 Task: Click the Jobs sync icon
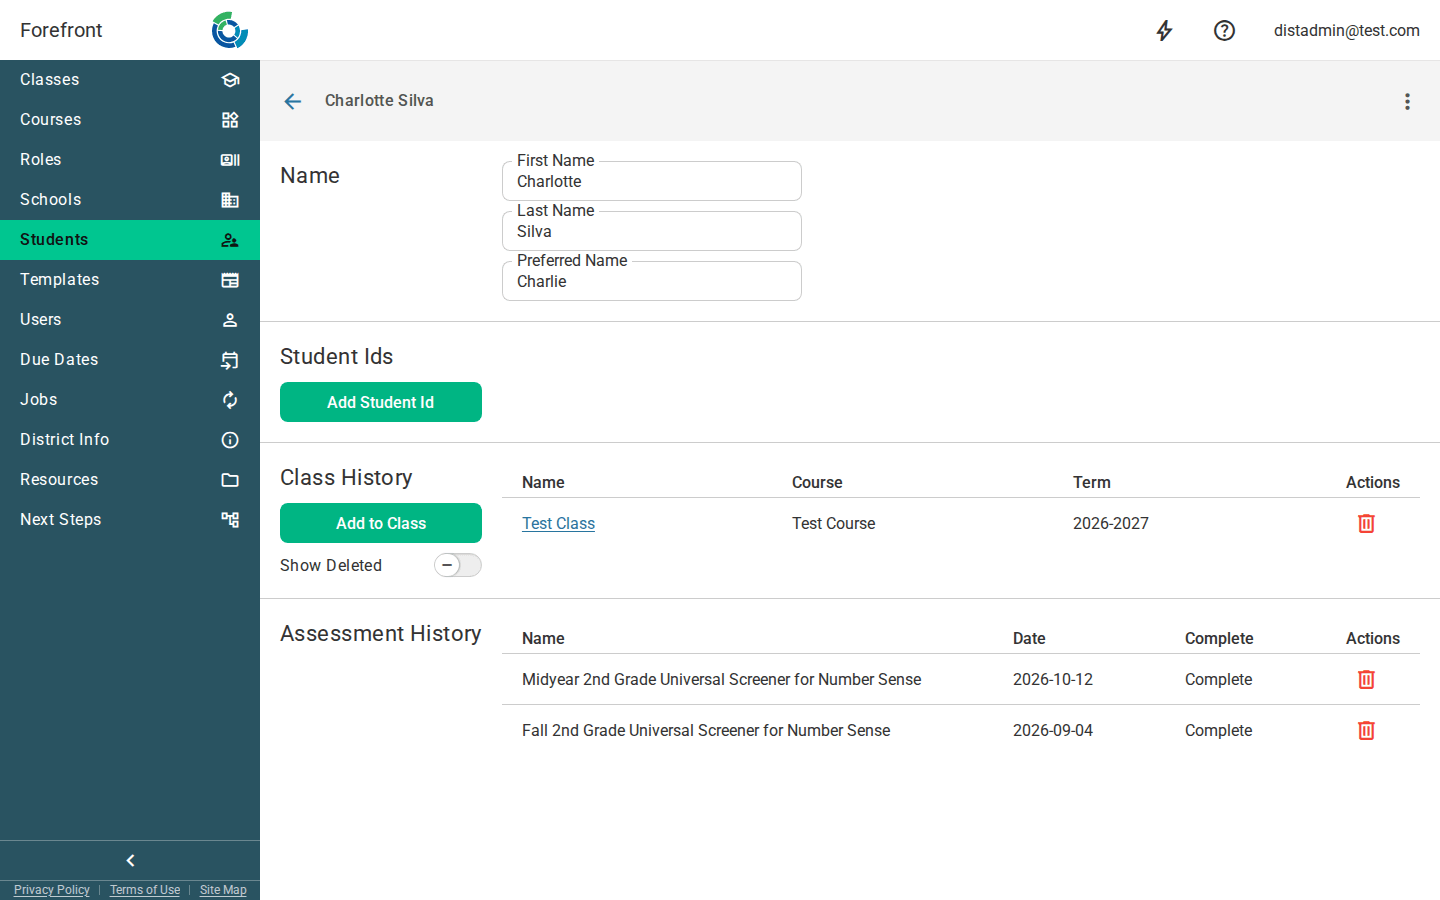click(230, 400)
